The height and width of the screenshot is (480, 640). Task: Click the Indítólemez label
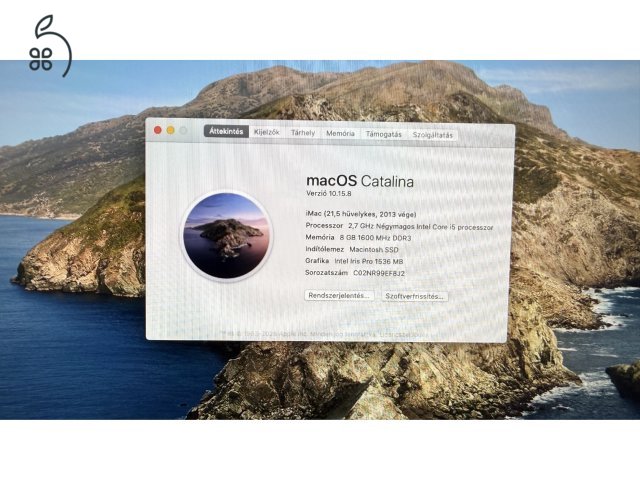[324, 249]
